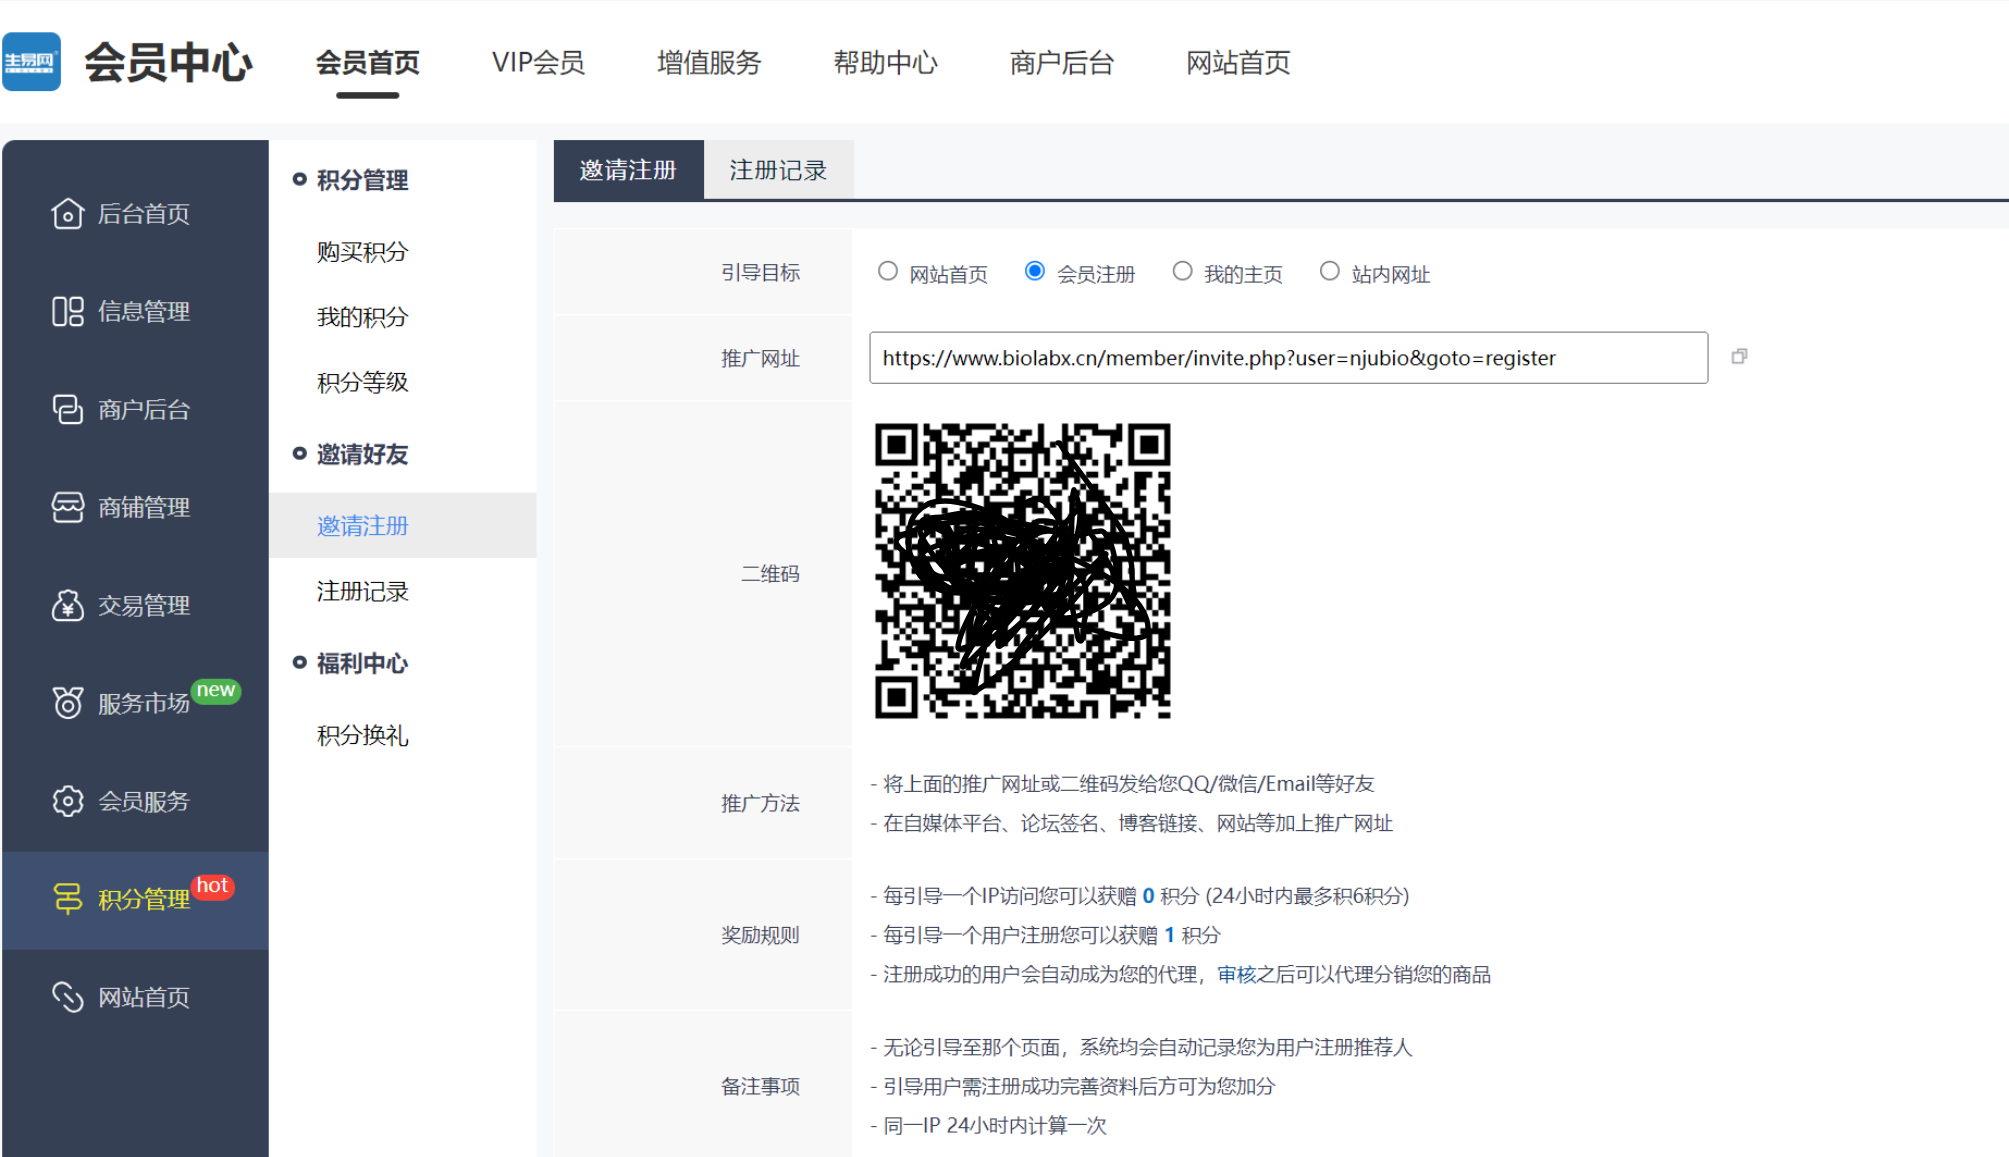
Task: Select the 站内网址 radio option
Action: (1329, 272)
